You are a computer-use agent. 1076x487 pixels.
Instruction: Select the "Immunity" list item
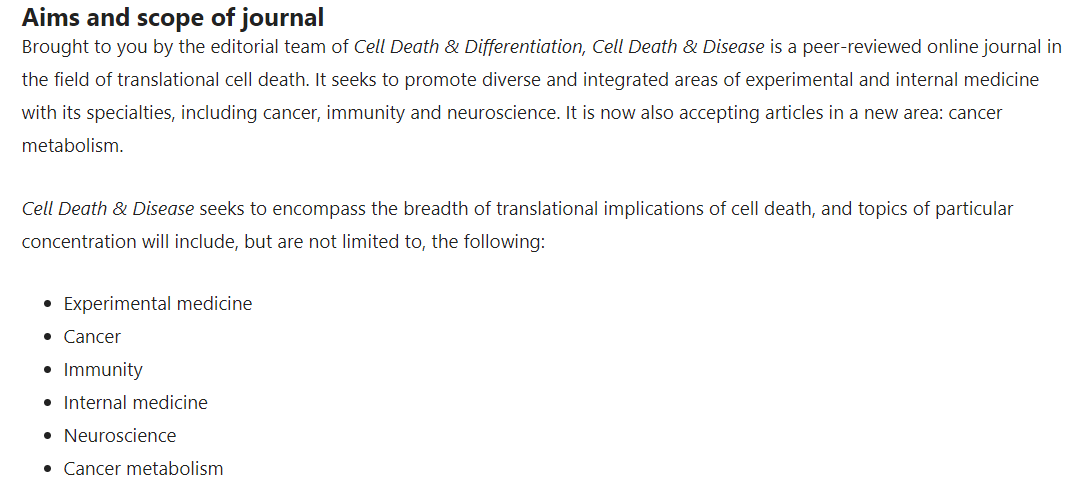coord(103,370)
